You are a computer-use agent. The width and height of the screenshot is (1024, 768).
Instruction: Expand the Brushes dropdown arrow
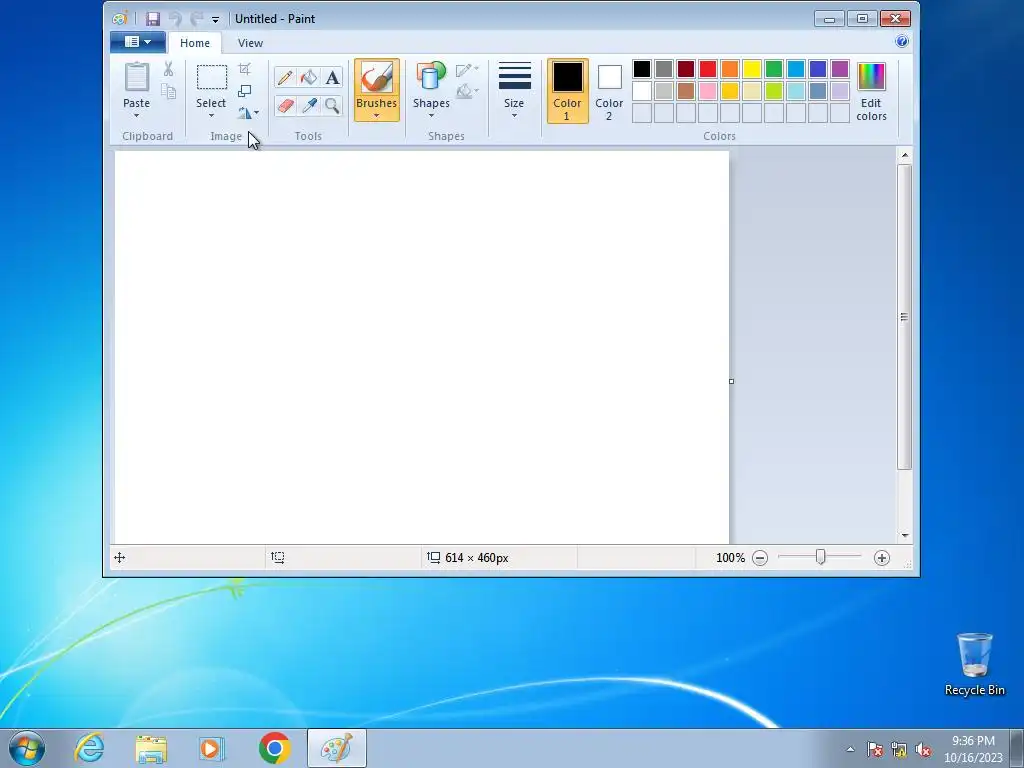(377, 116)
